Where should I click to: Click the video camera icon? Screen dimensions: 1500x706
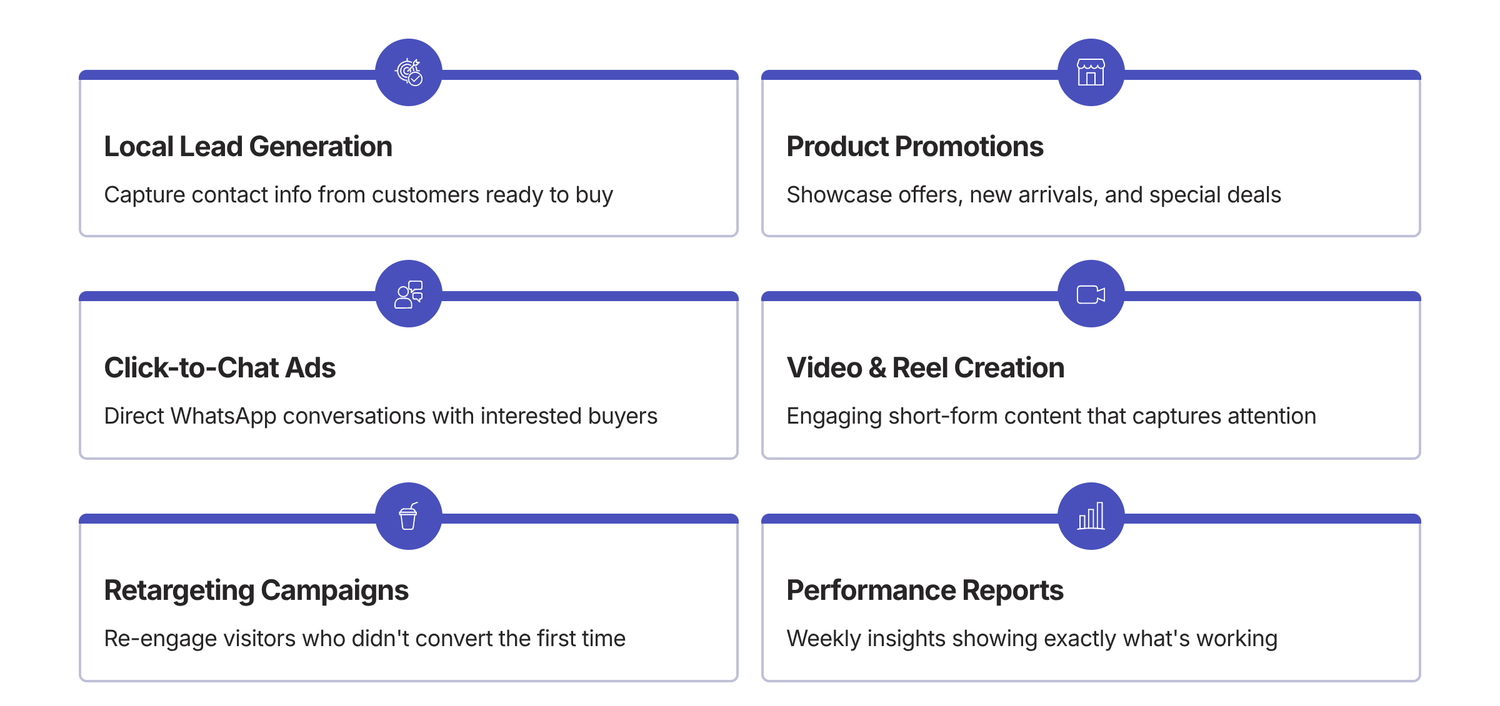point(1090,294)
